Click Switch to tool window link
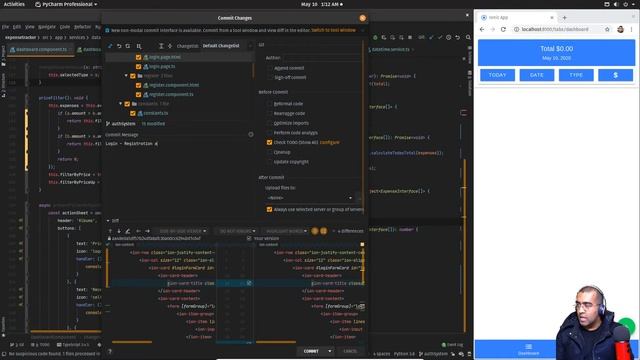This screenshot has height=360, width=640. tap(333, 30)
